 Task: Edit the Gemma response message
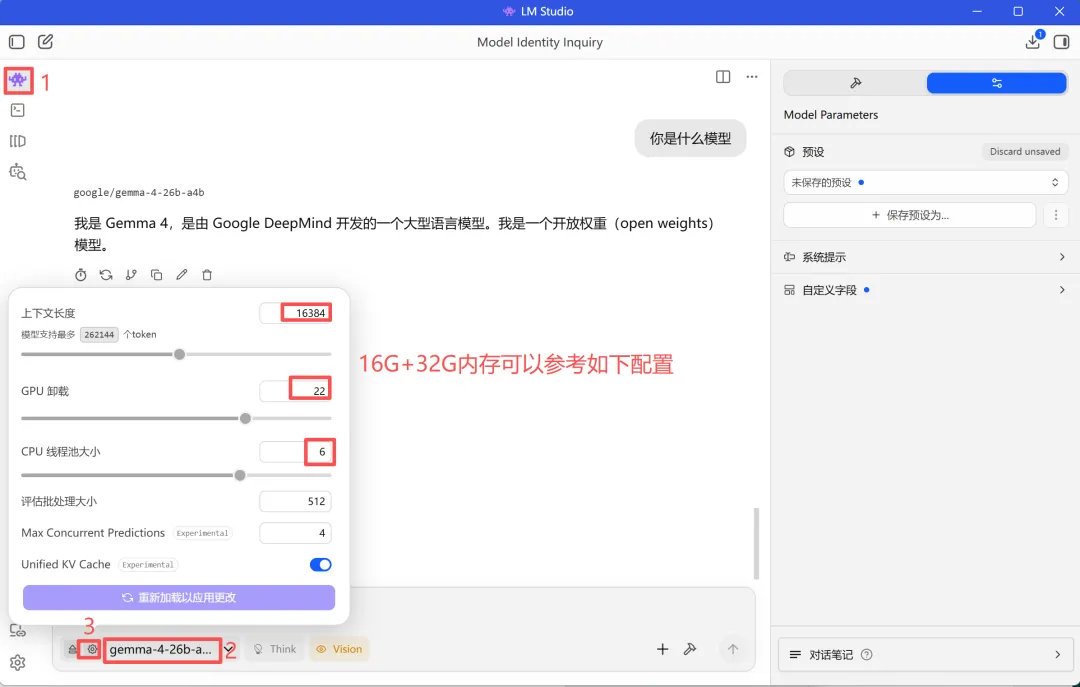[x=182, y=275]
